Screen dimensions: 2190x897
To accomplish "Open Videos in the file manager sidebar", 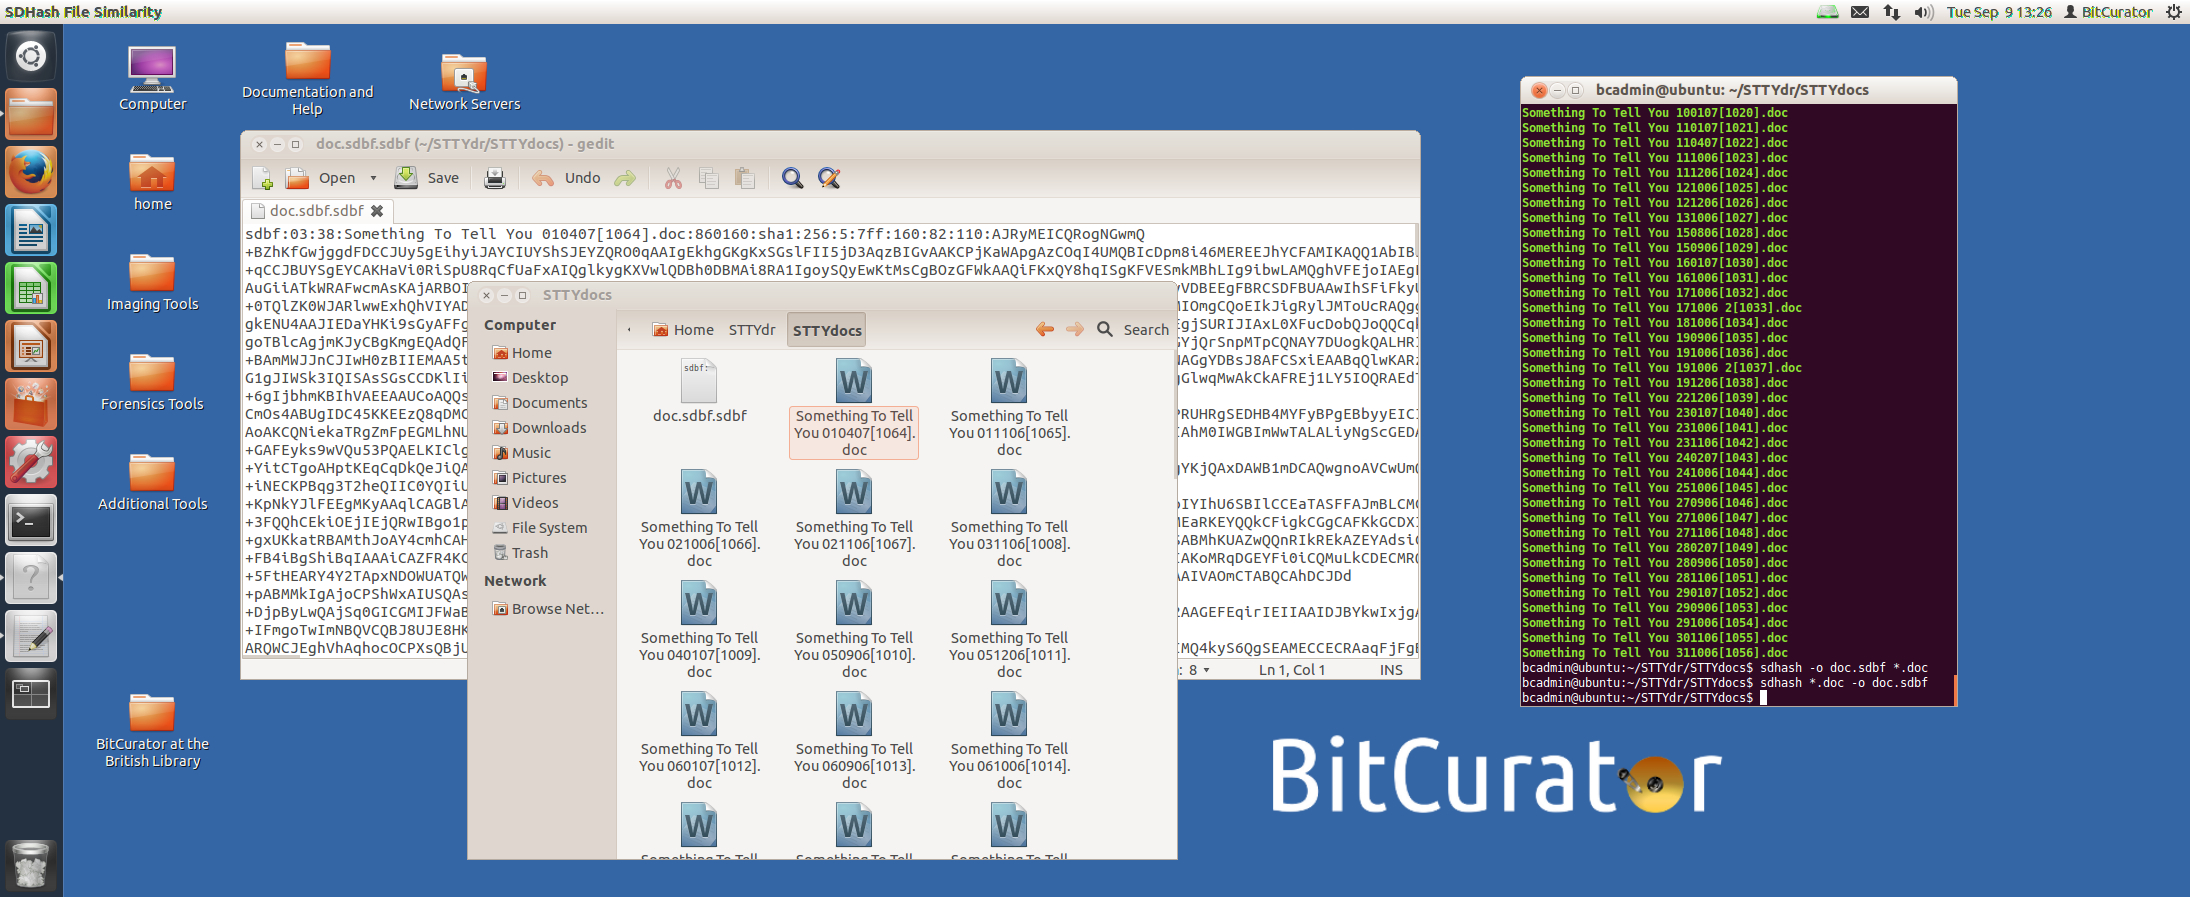I will click(535, 503).
